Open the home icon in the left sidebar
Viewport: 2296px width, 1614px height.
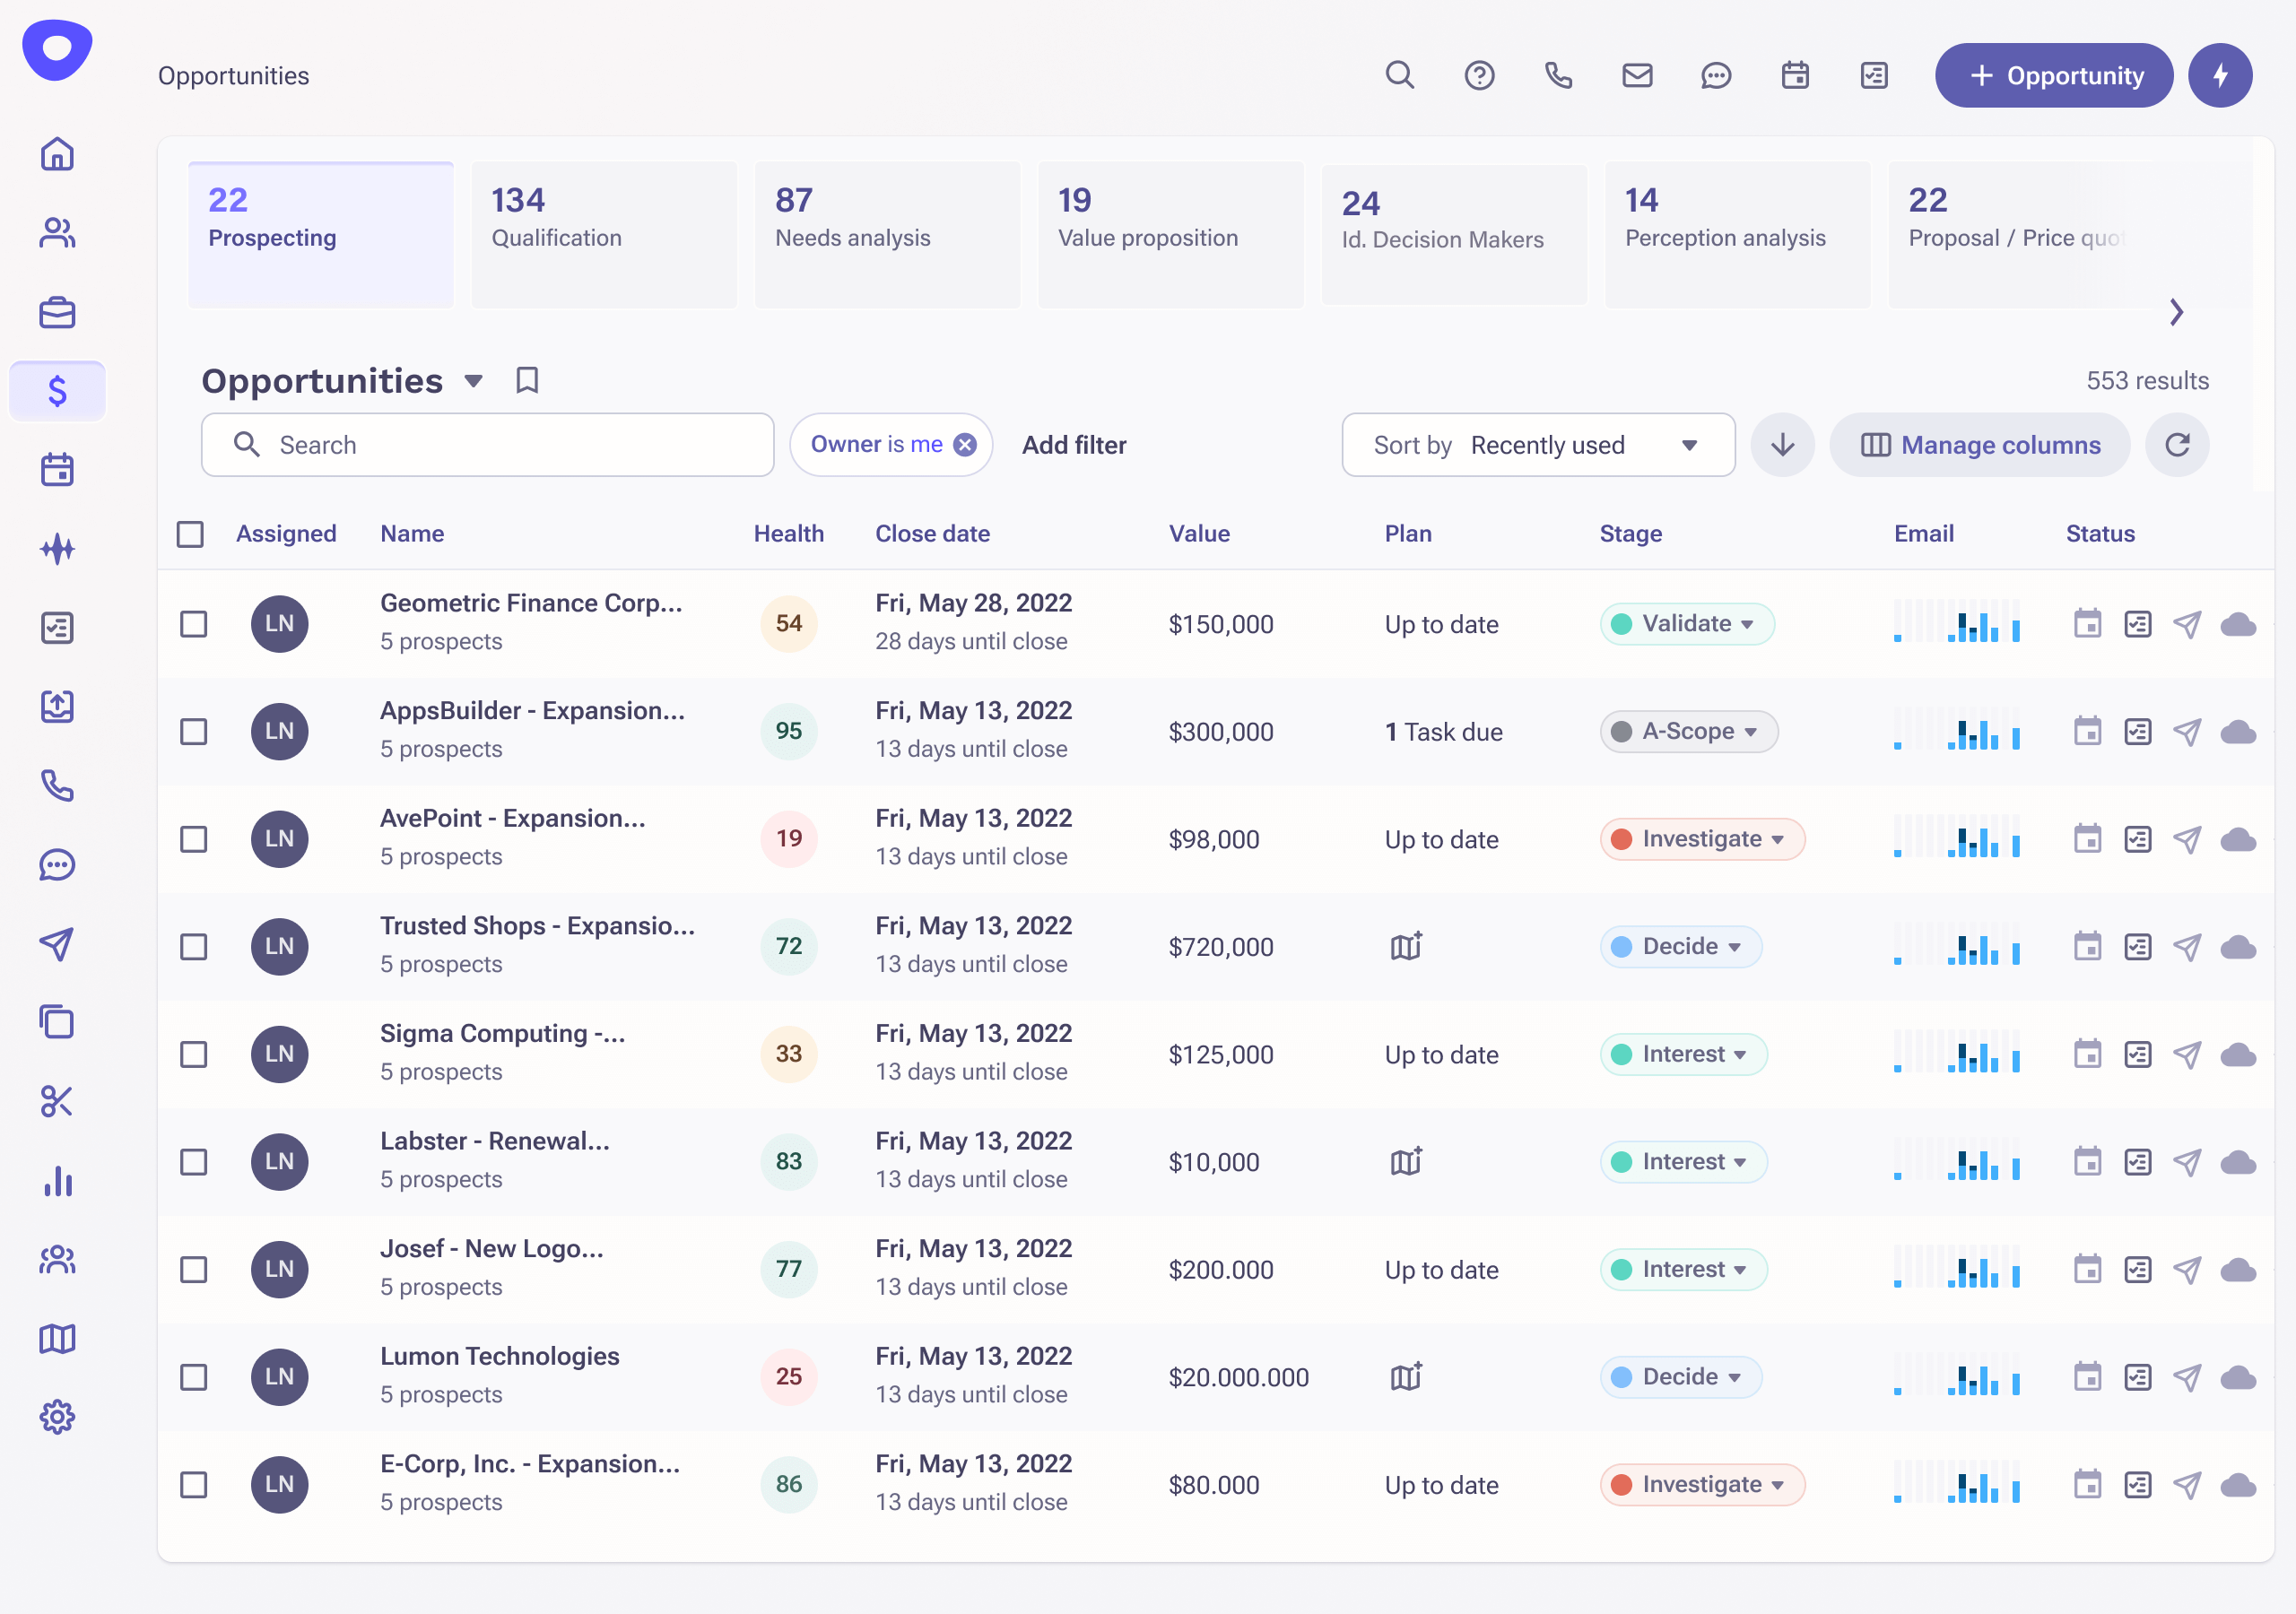[x=57, y=154]
